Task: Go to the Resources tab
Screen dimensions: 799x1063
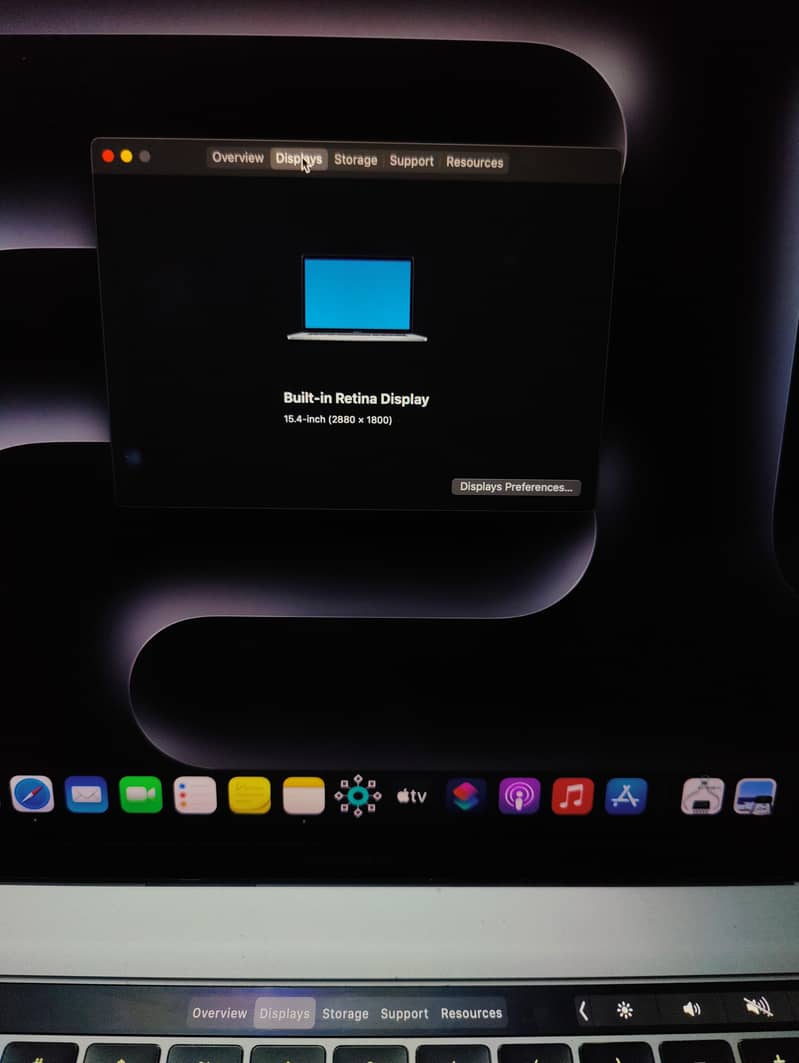Action: click(x=474, y=162)
